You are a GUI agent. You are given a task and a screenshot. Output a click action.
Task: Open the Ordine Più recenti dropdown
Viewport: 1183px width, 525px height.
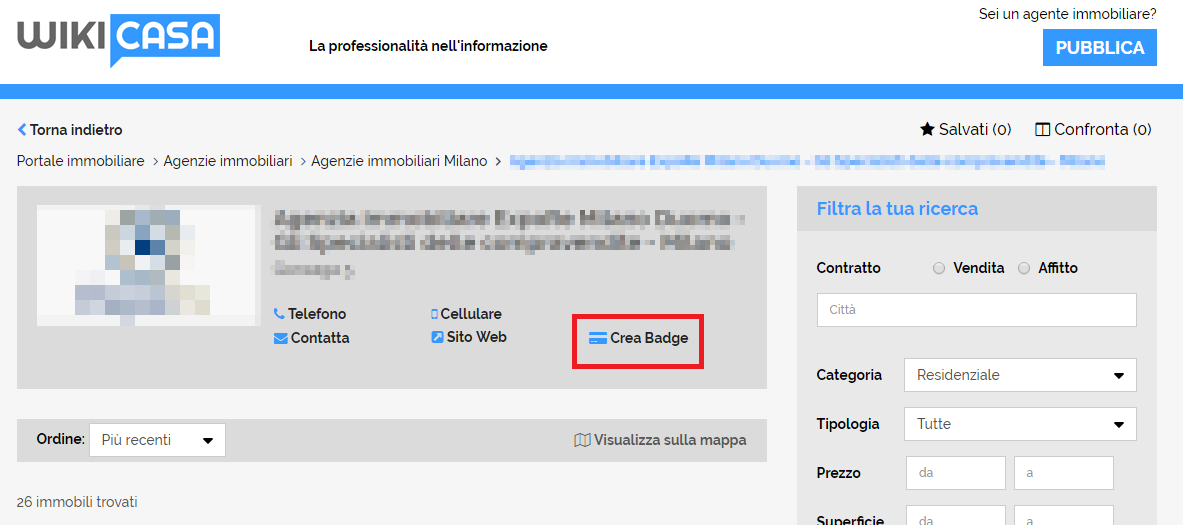point(157,440)
